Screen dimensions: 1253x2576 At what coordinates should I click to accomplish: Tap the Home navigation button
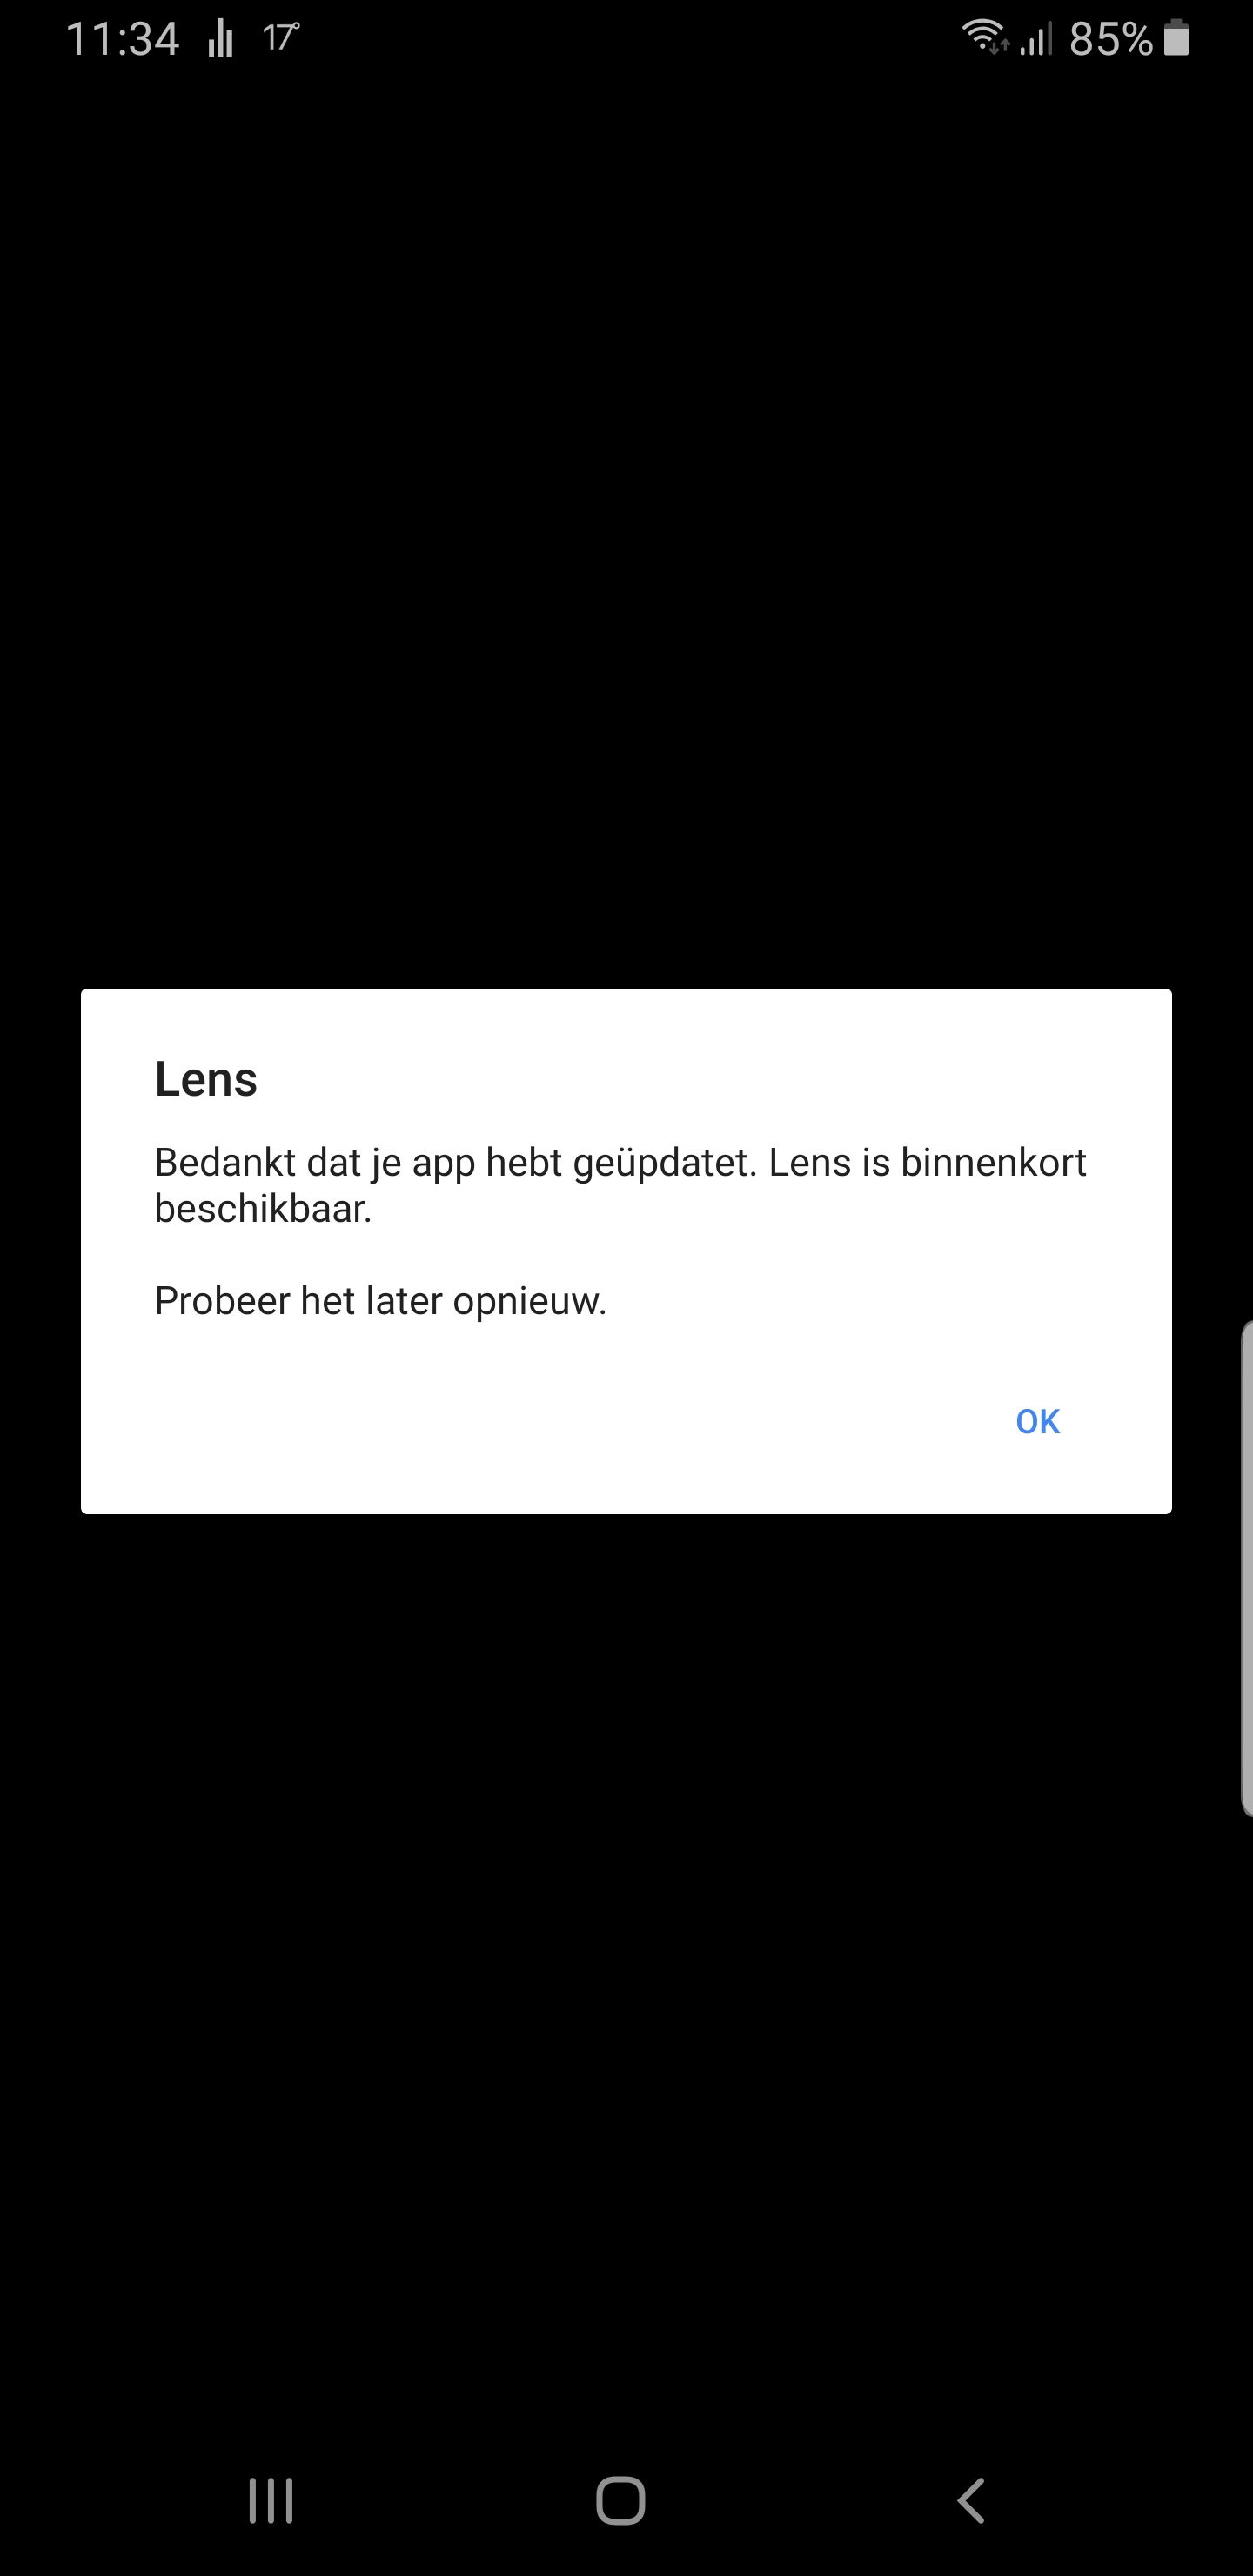tap(621, 2501)
